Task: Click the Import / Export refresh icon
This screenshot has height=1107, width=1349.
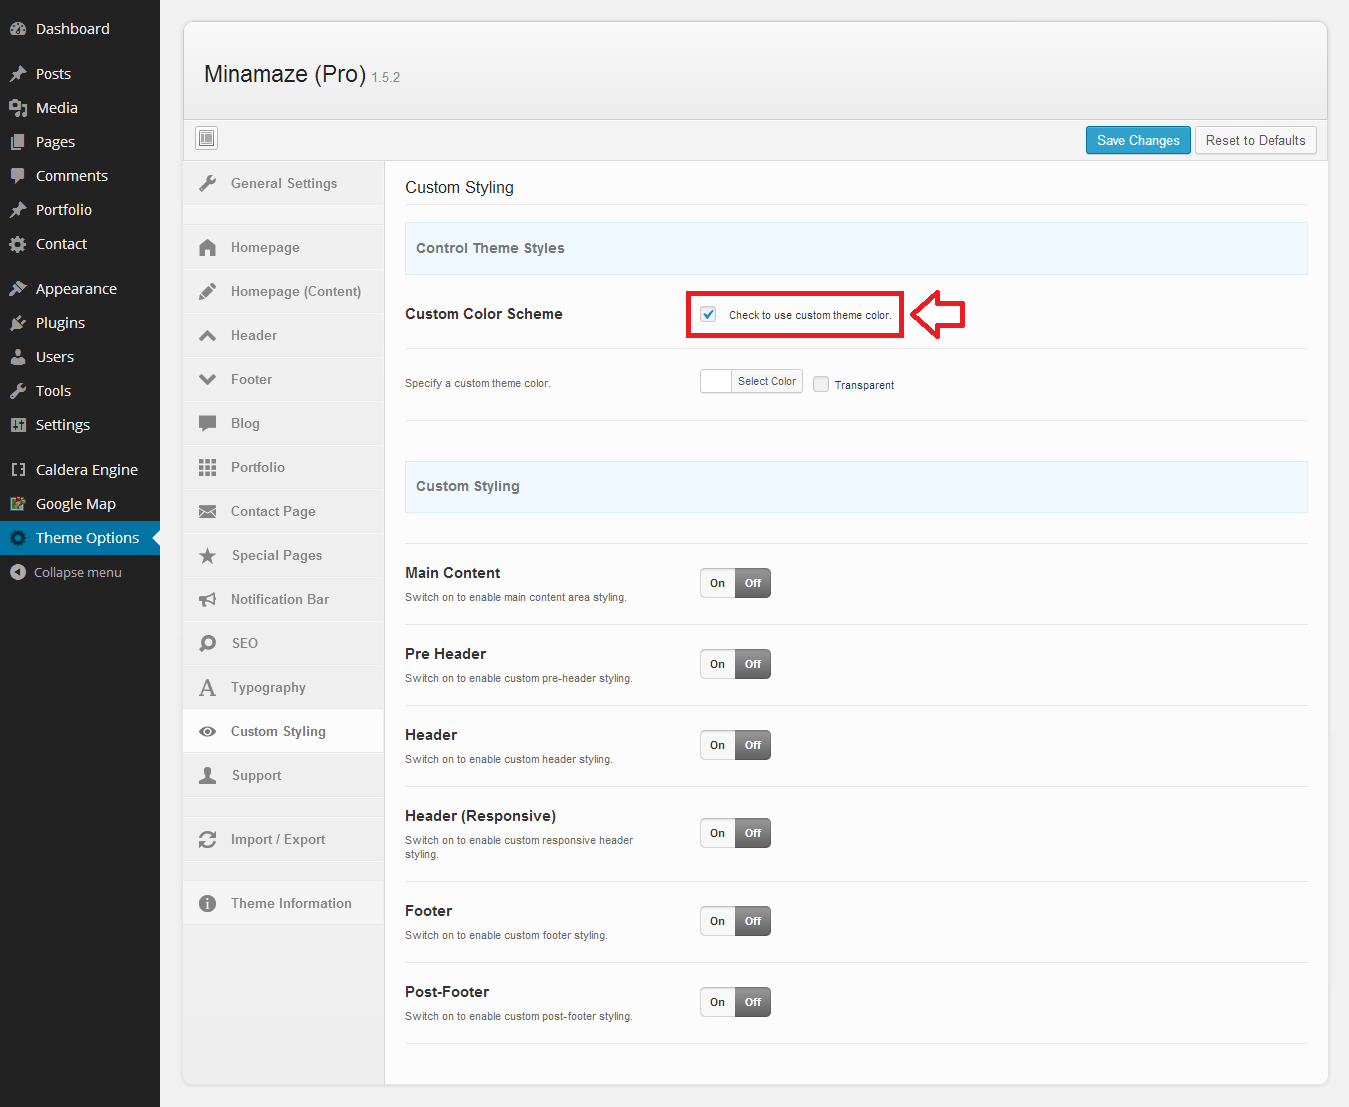Action: 208,839
